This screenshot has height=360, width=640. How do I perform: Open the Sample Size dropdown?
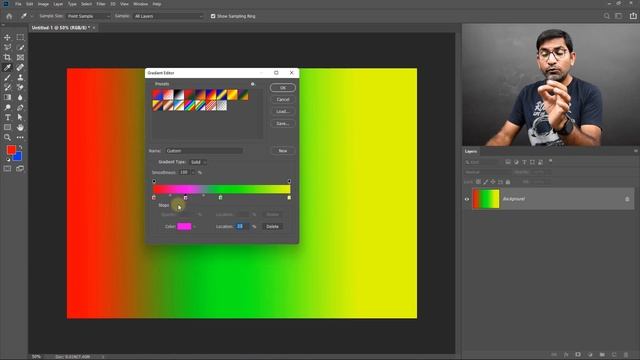point(89,16)
